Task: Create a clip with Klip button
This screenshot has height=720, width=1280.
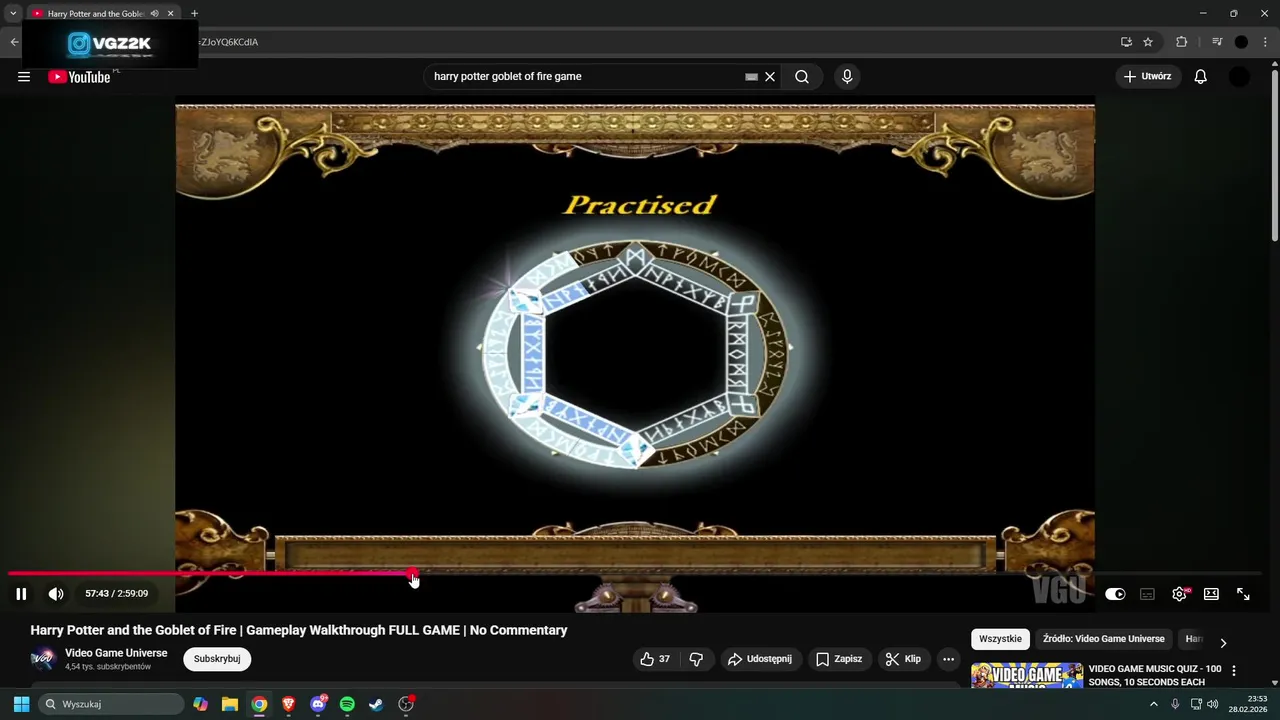Action: (x=903, y=659)
